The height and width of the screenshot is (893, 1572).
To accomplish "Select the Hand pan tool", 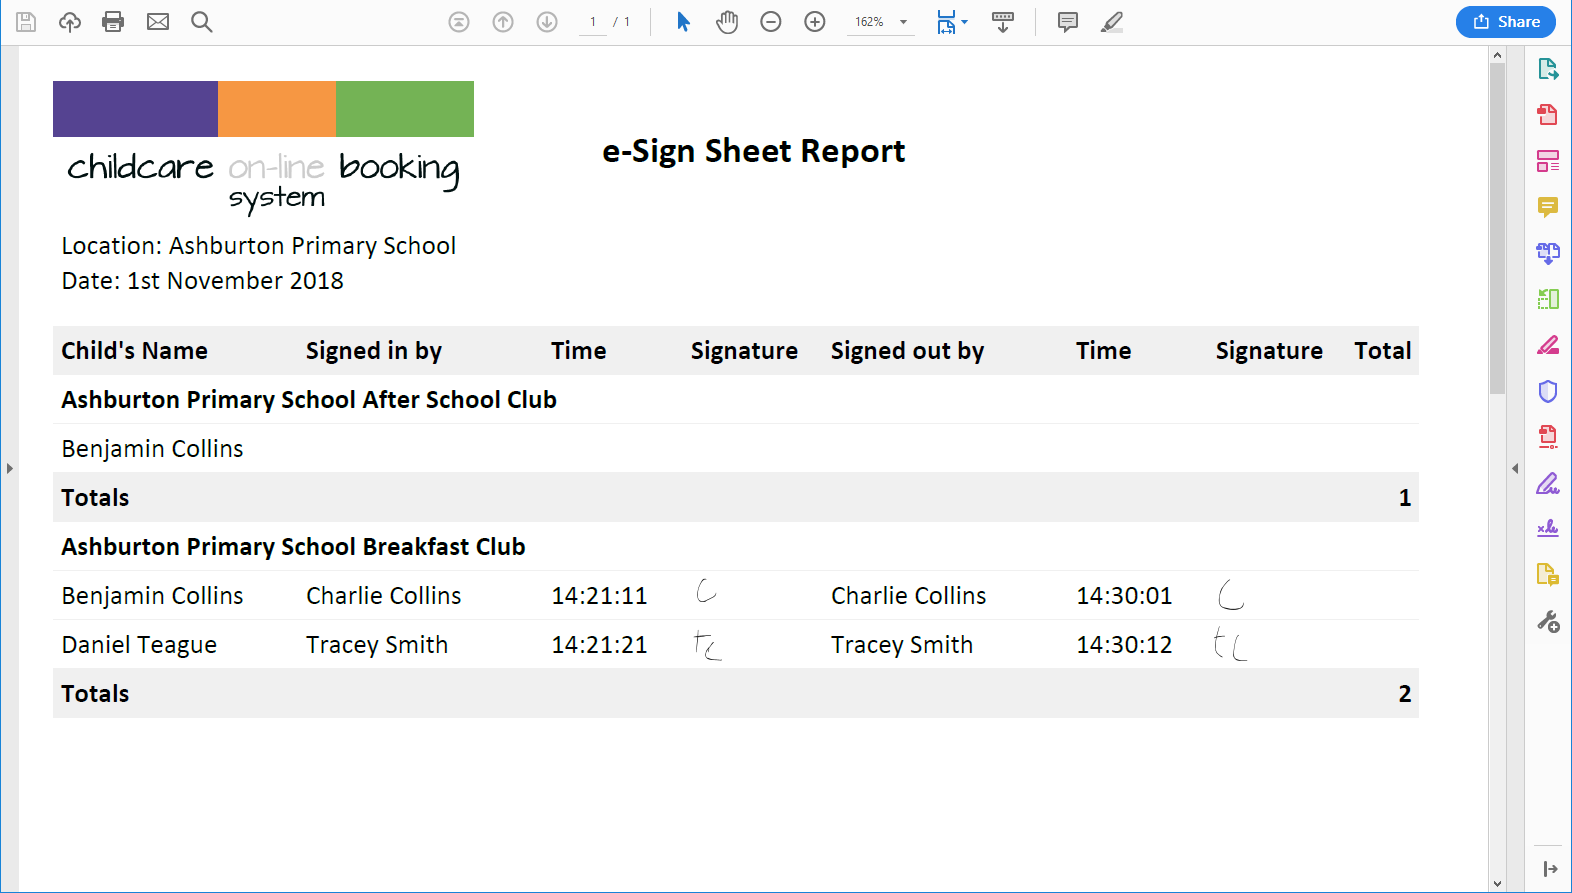I will click(x=727, y=22).
